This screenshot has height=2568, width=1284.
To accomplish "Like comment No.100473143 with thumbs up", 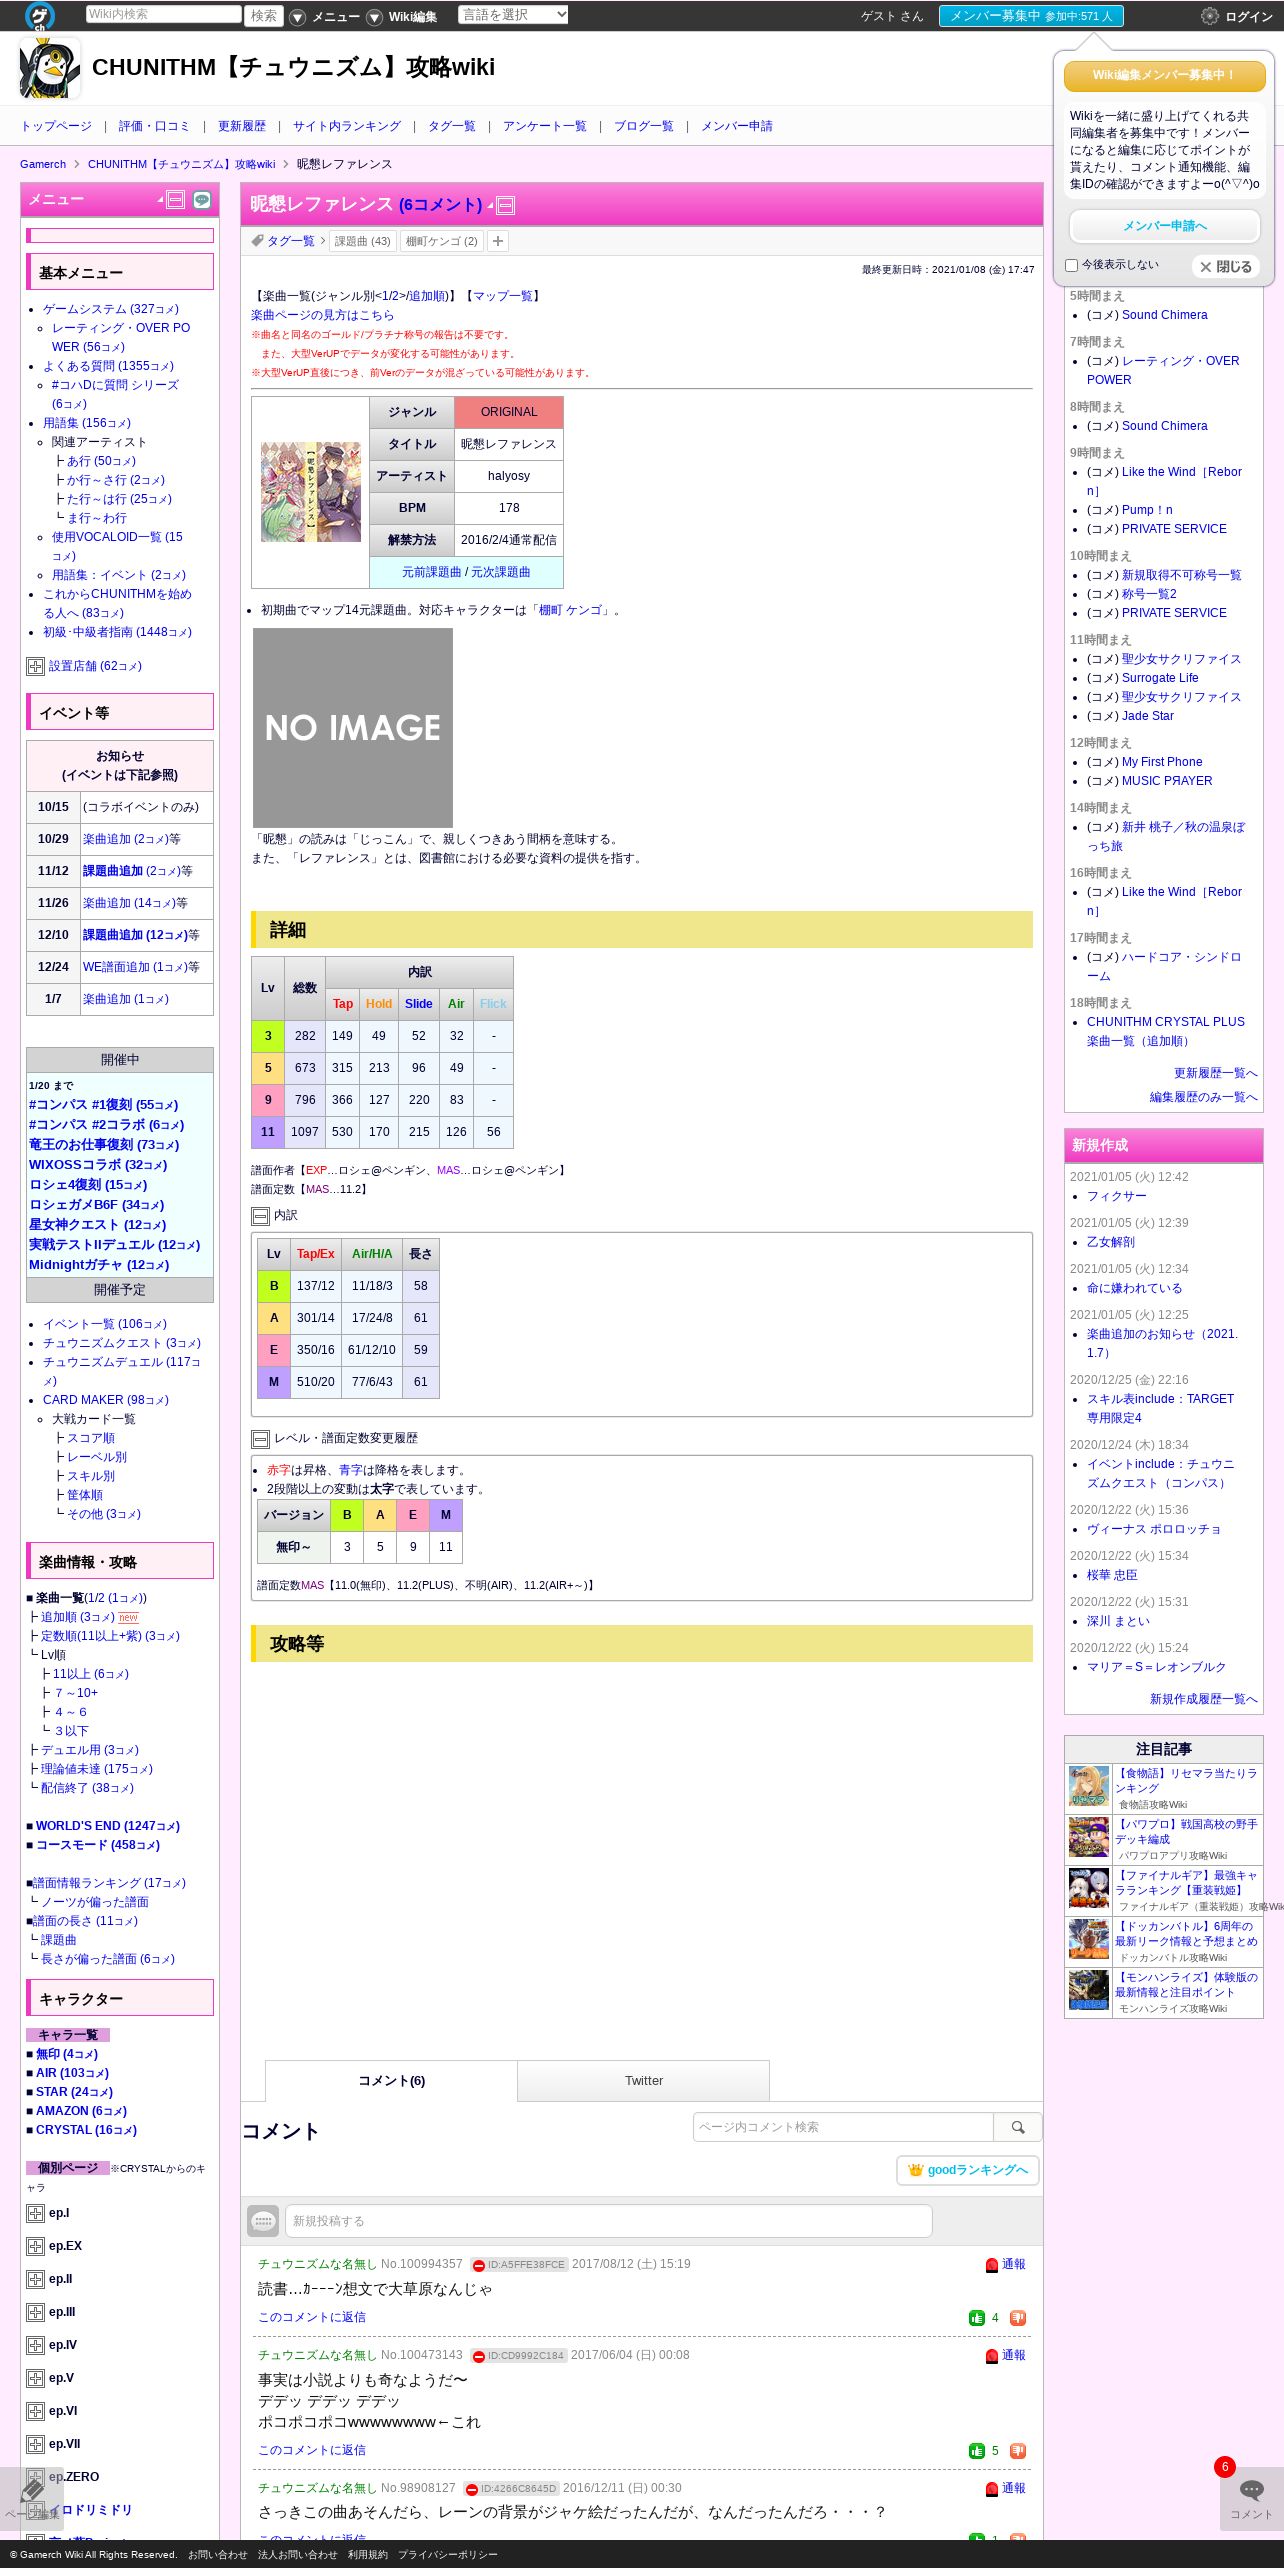I will point(977,2450).
